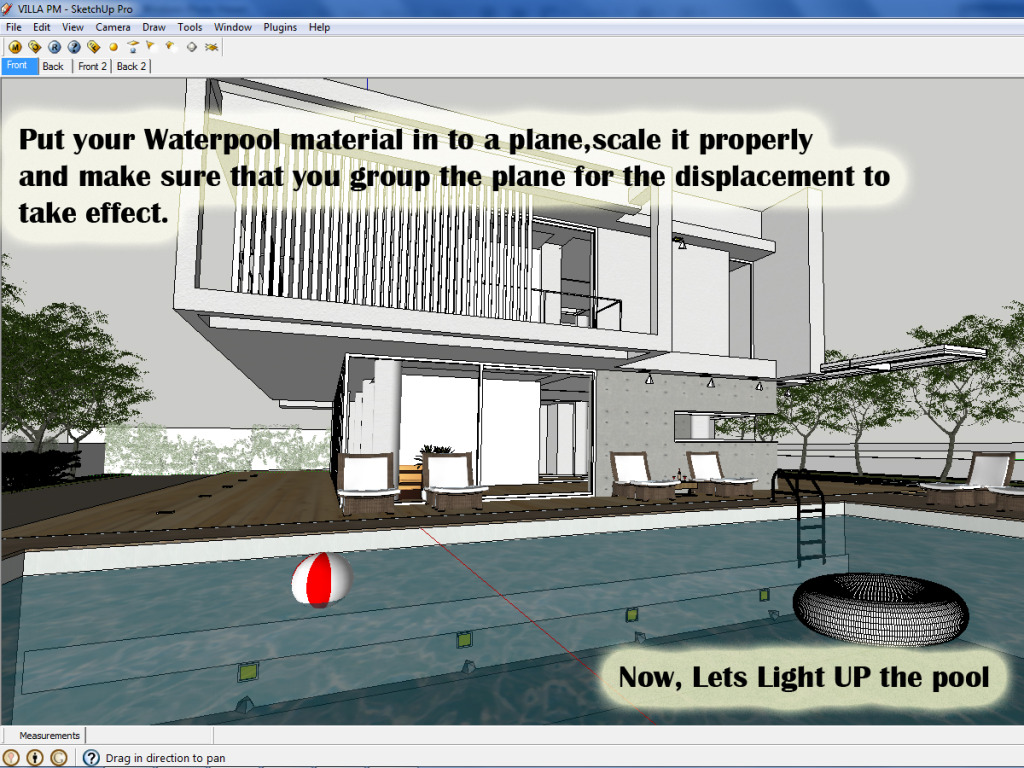Start rendering with the V-Ray render icon
Image resolution: width=1024 pixels, height=768 pixels.
point(54,46)
